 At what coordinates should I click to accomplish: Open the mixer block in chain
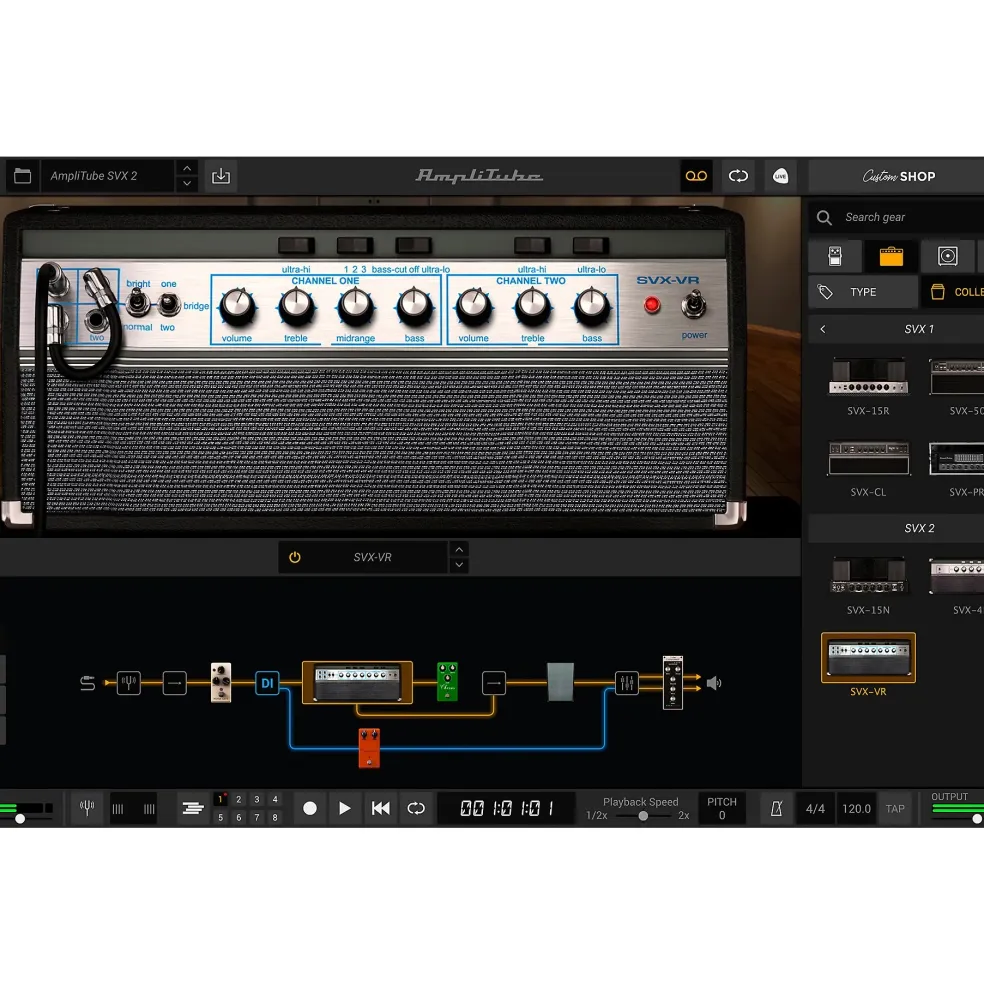coord(626,683)
